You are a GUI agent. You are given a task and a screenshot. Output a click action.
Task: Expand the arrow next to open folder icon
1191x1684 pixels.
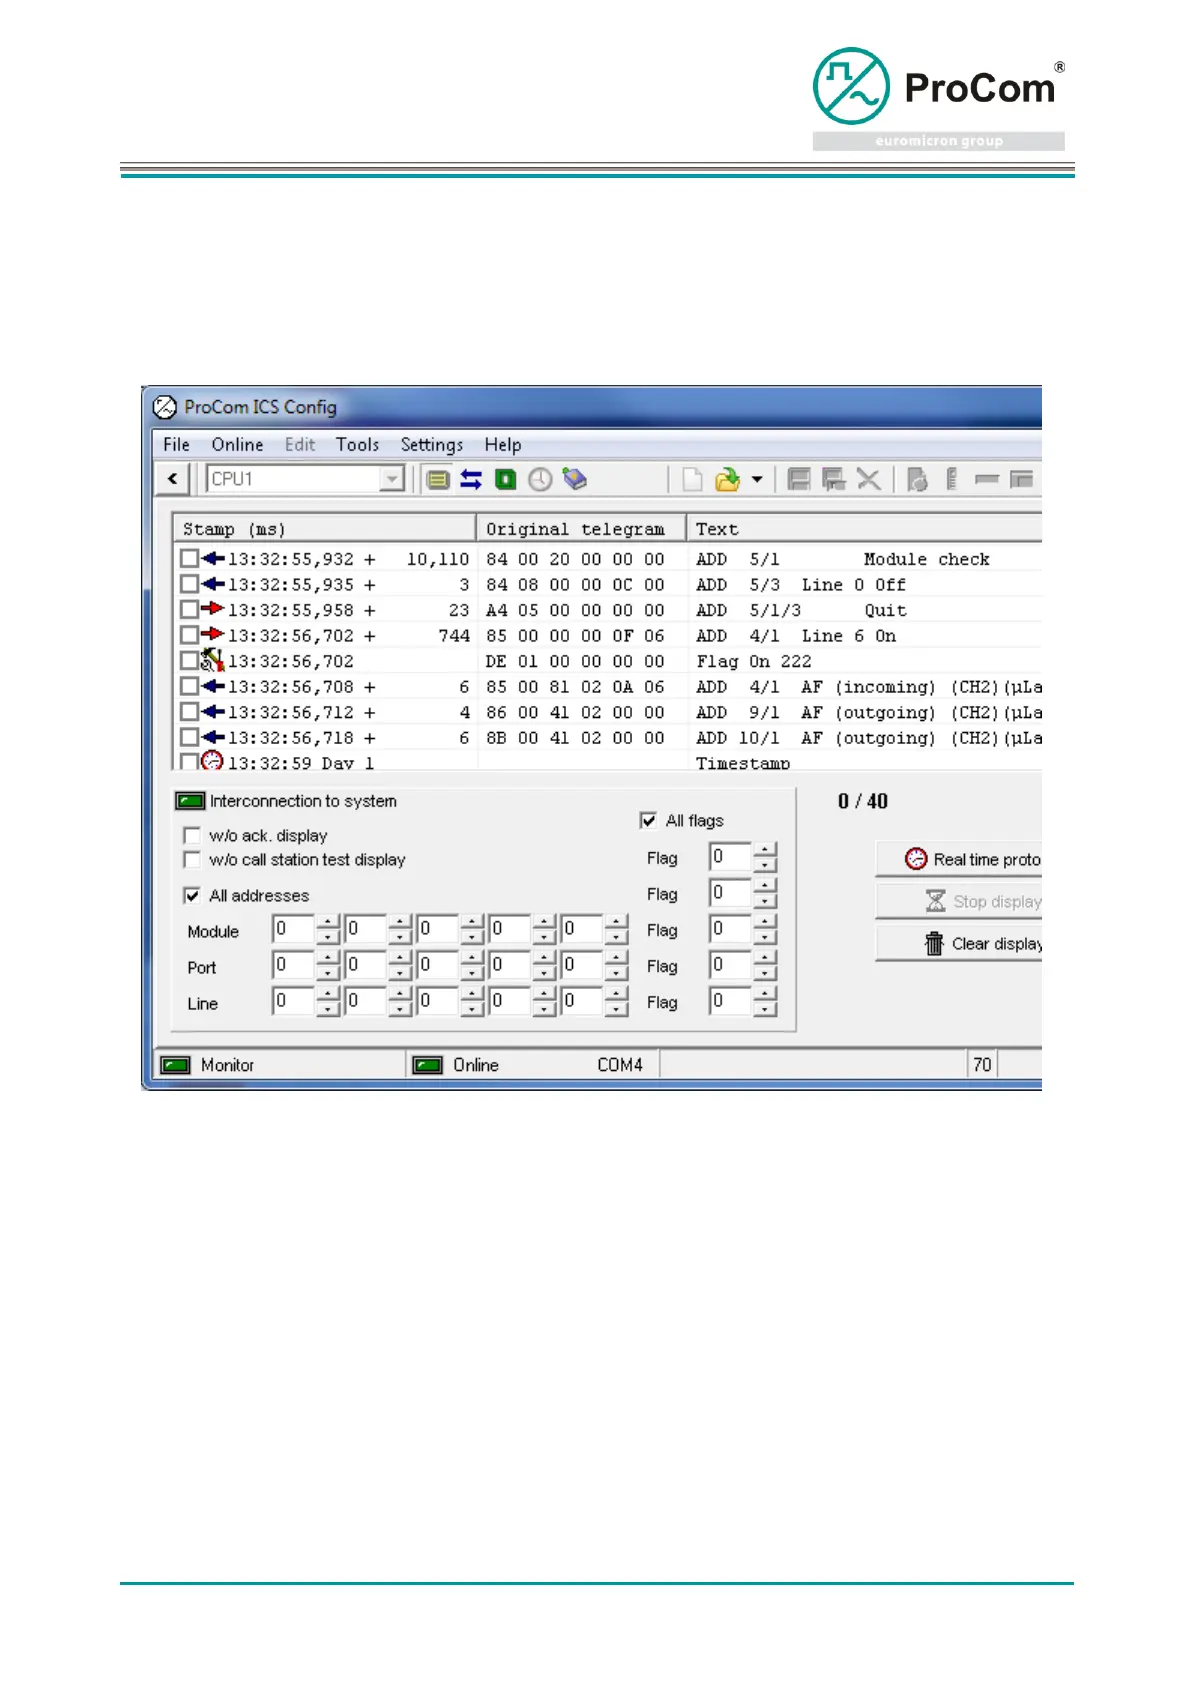(x=757, y=480)
